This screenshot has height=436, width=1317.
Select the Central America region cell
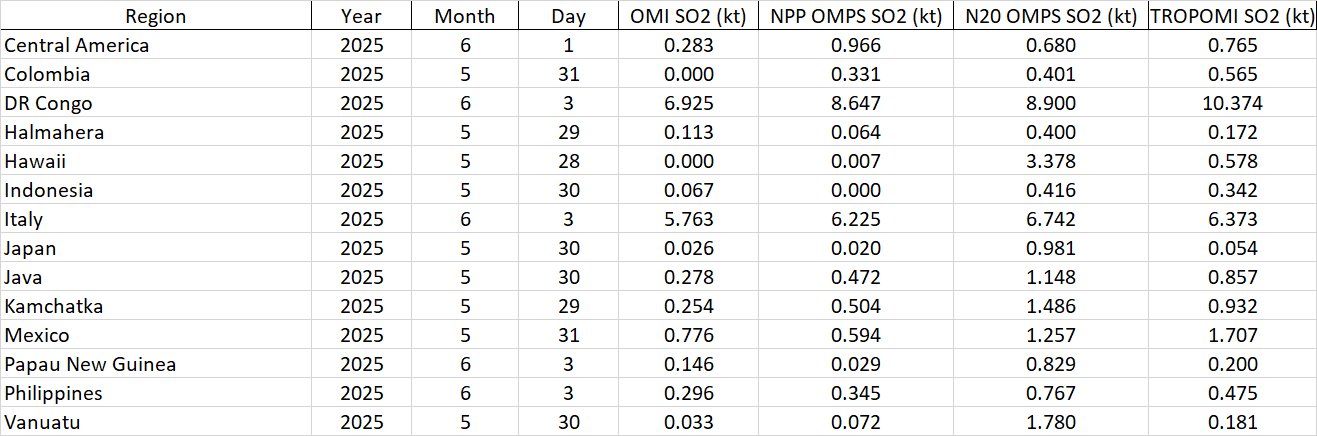[78, 45]
